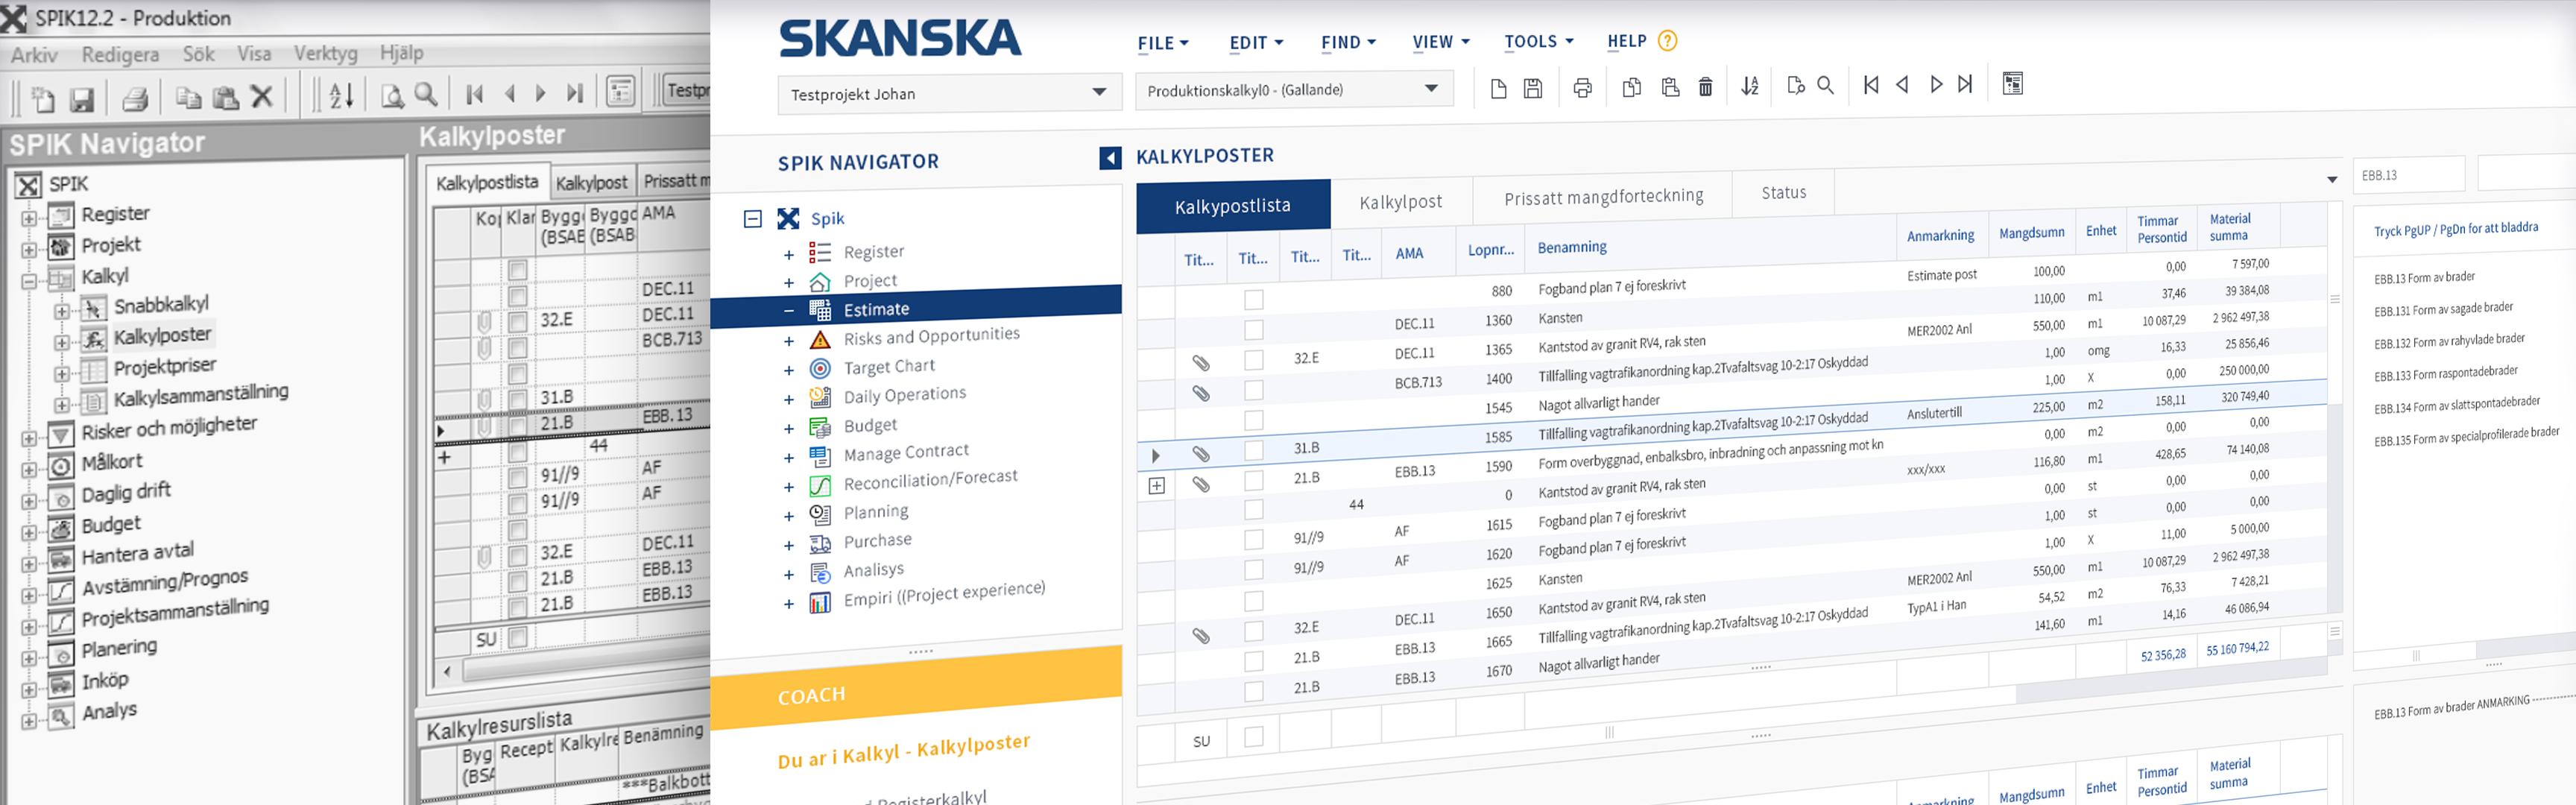Click the save icon in old SPIK12.2 toolbar
This screenshot has width=2576, height=805.
(x=81, y=99)
